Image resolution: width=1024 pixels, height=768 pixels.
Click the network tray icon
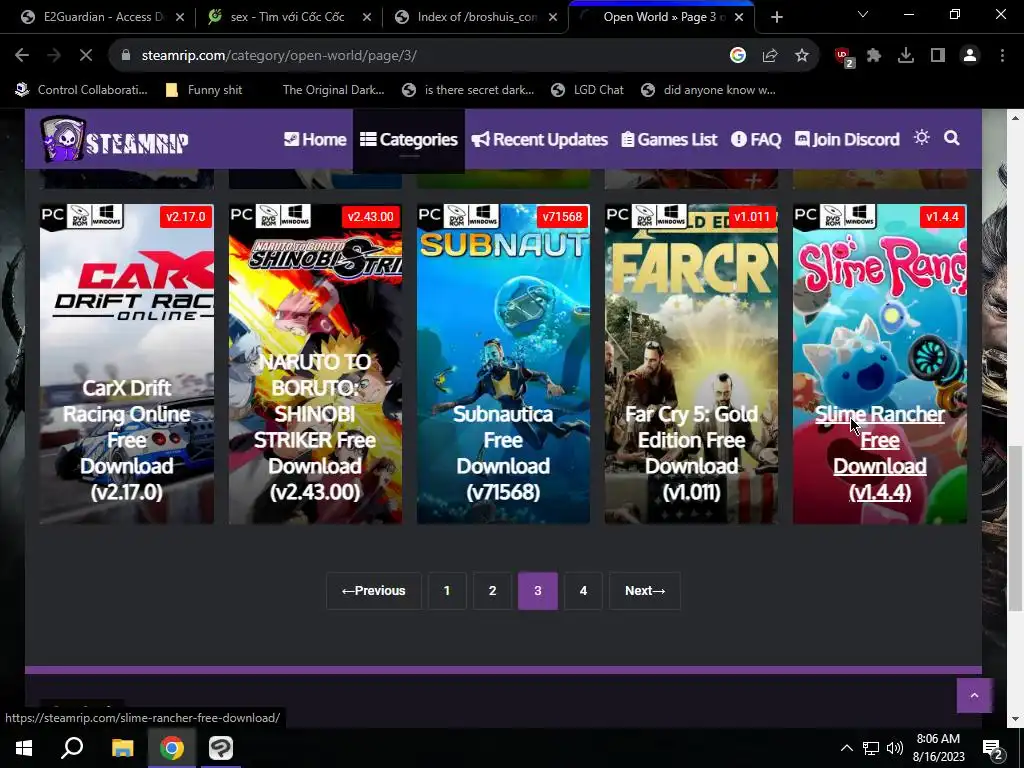point(871,748)
